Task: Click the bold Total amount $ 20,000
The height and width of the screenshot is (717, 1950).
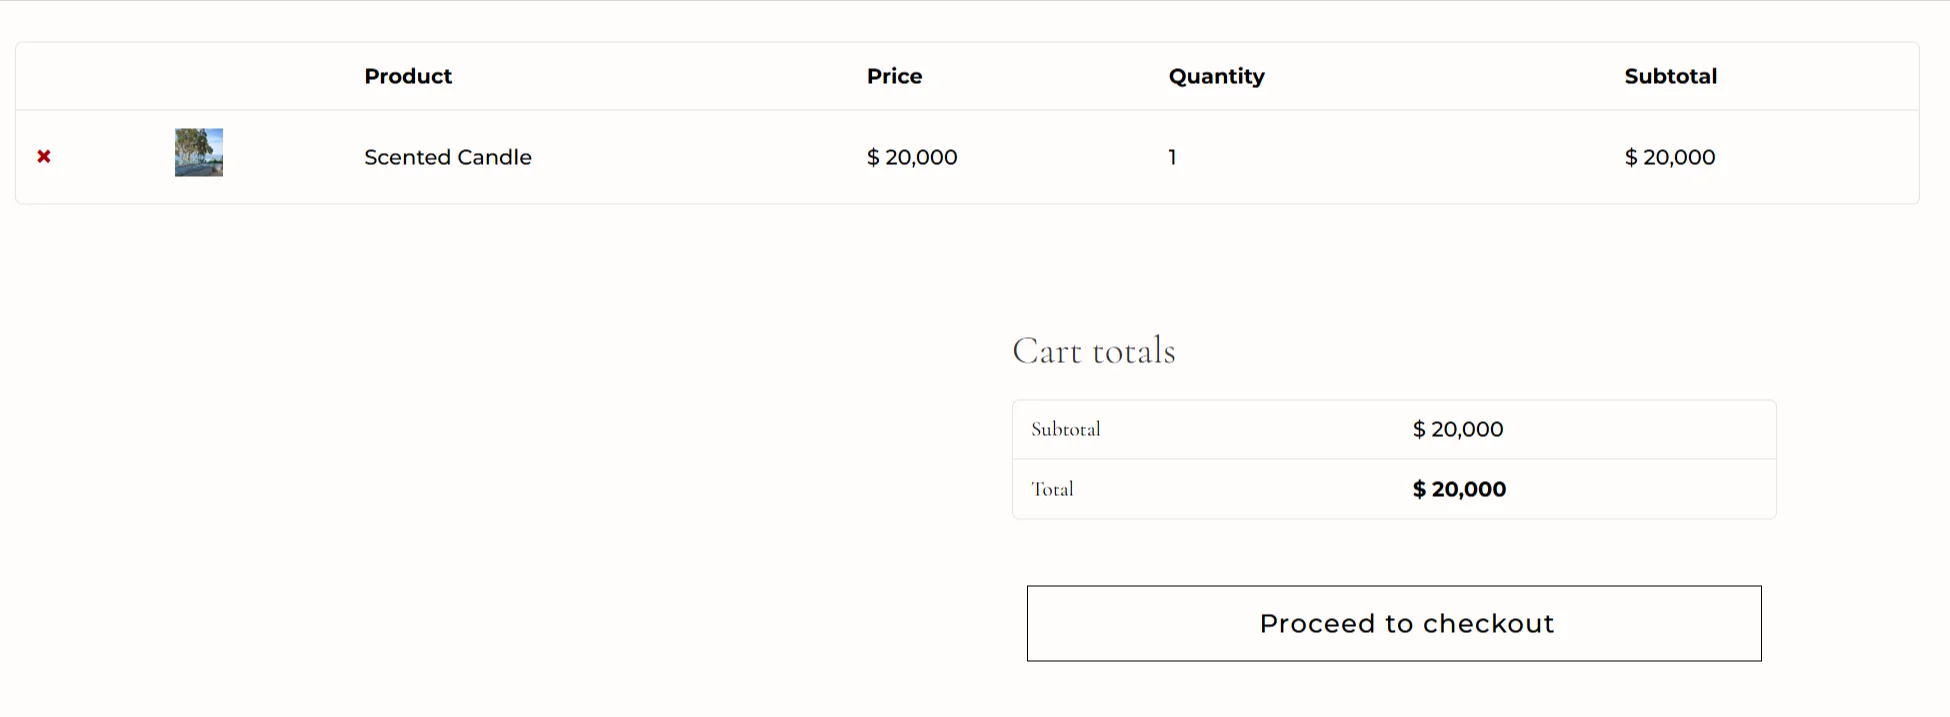Action: pyautogui.click(x=1459, y=490)
